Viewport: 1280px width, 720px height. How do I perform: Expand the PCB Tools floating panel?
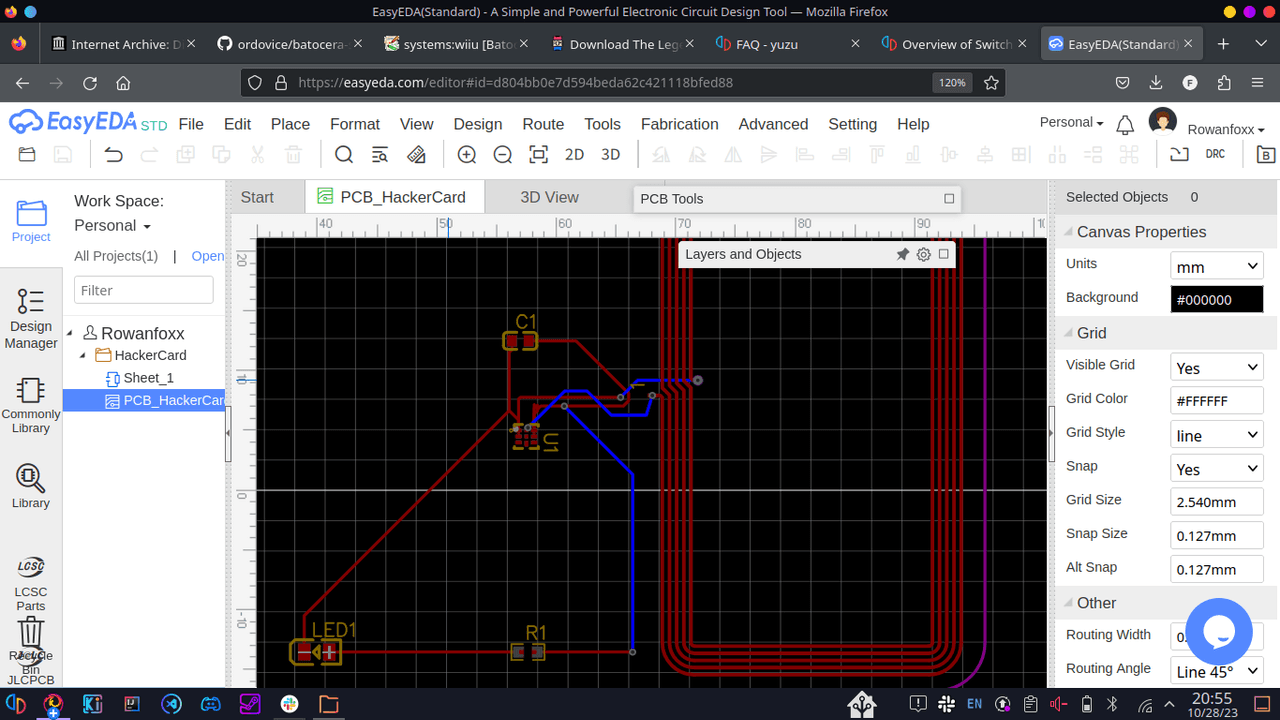949,199
